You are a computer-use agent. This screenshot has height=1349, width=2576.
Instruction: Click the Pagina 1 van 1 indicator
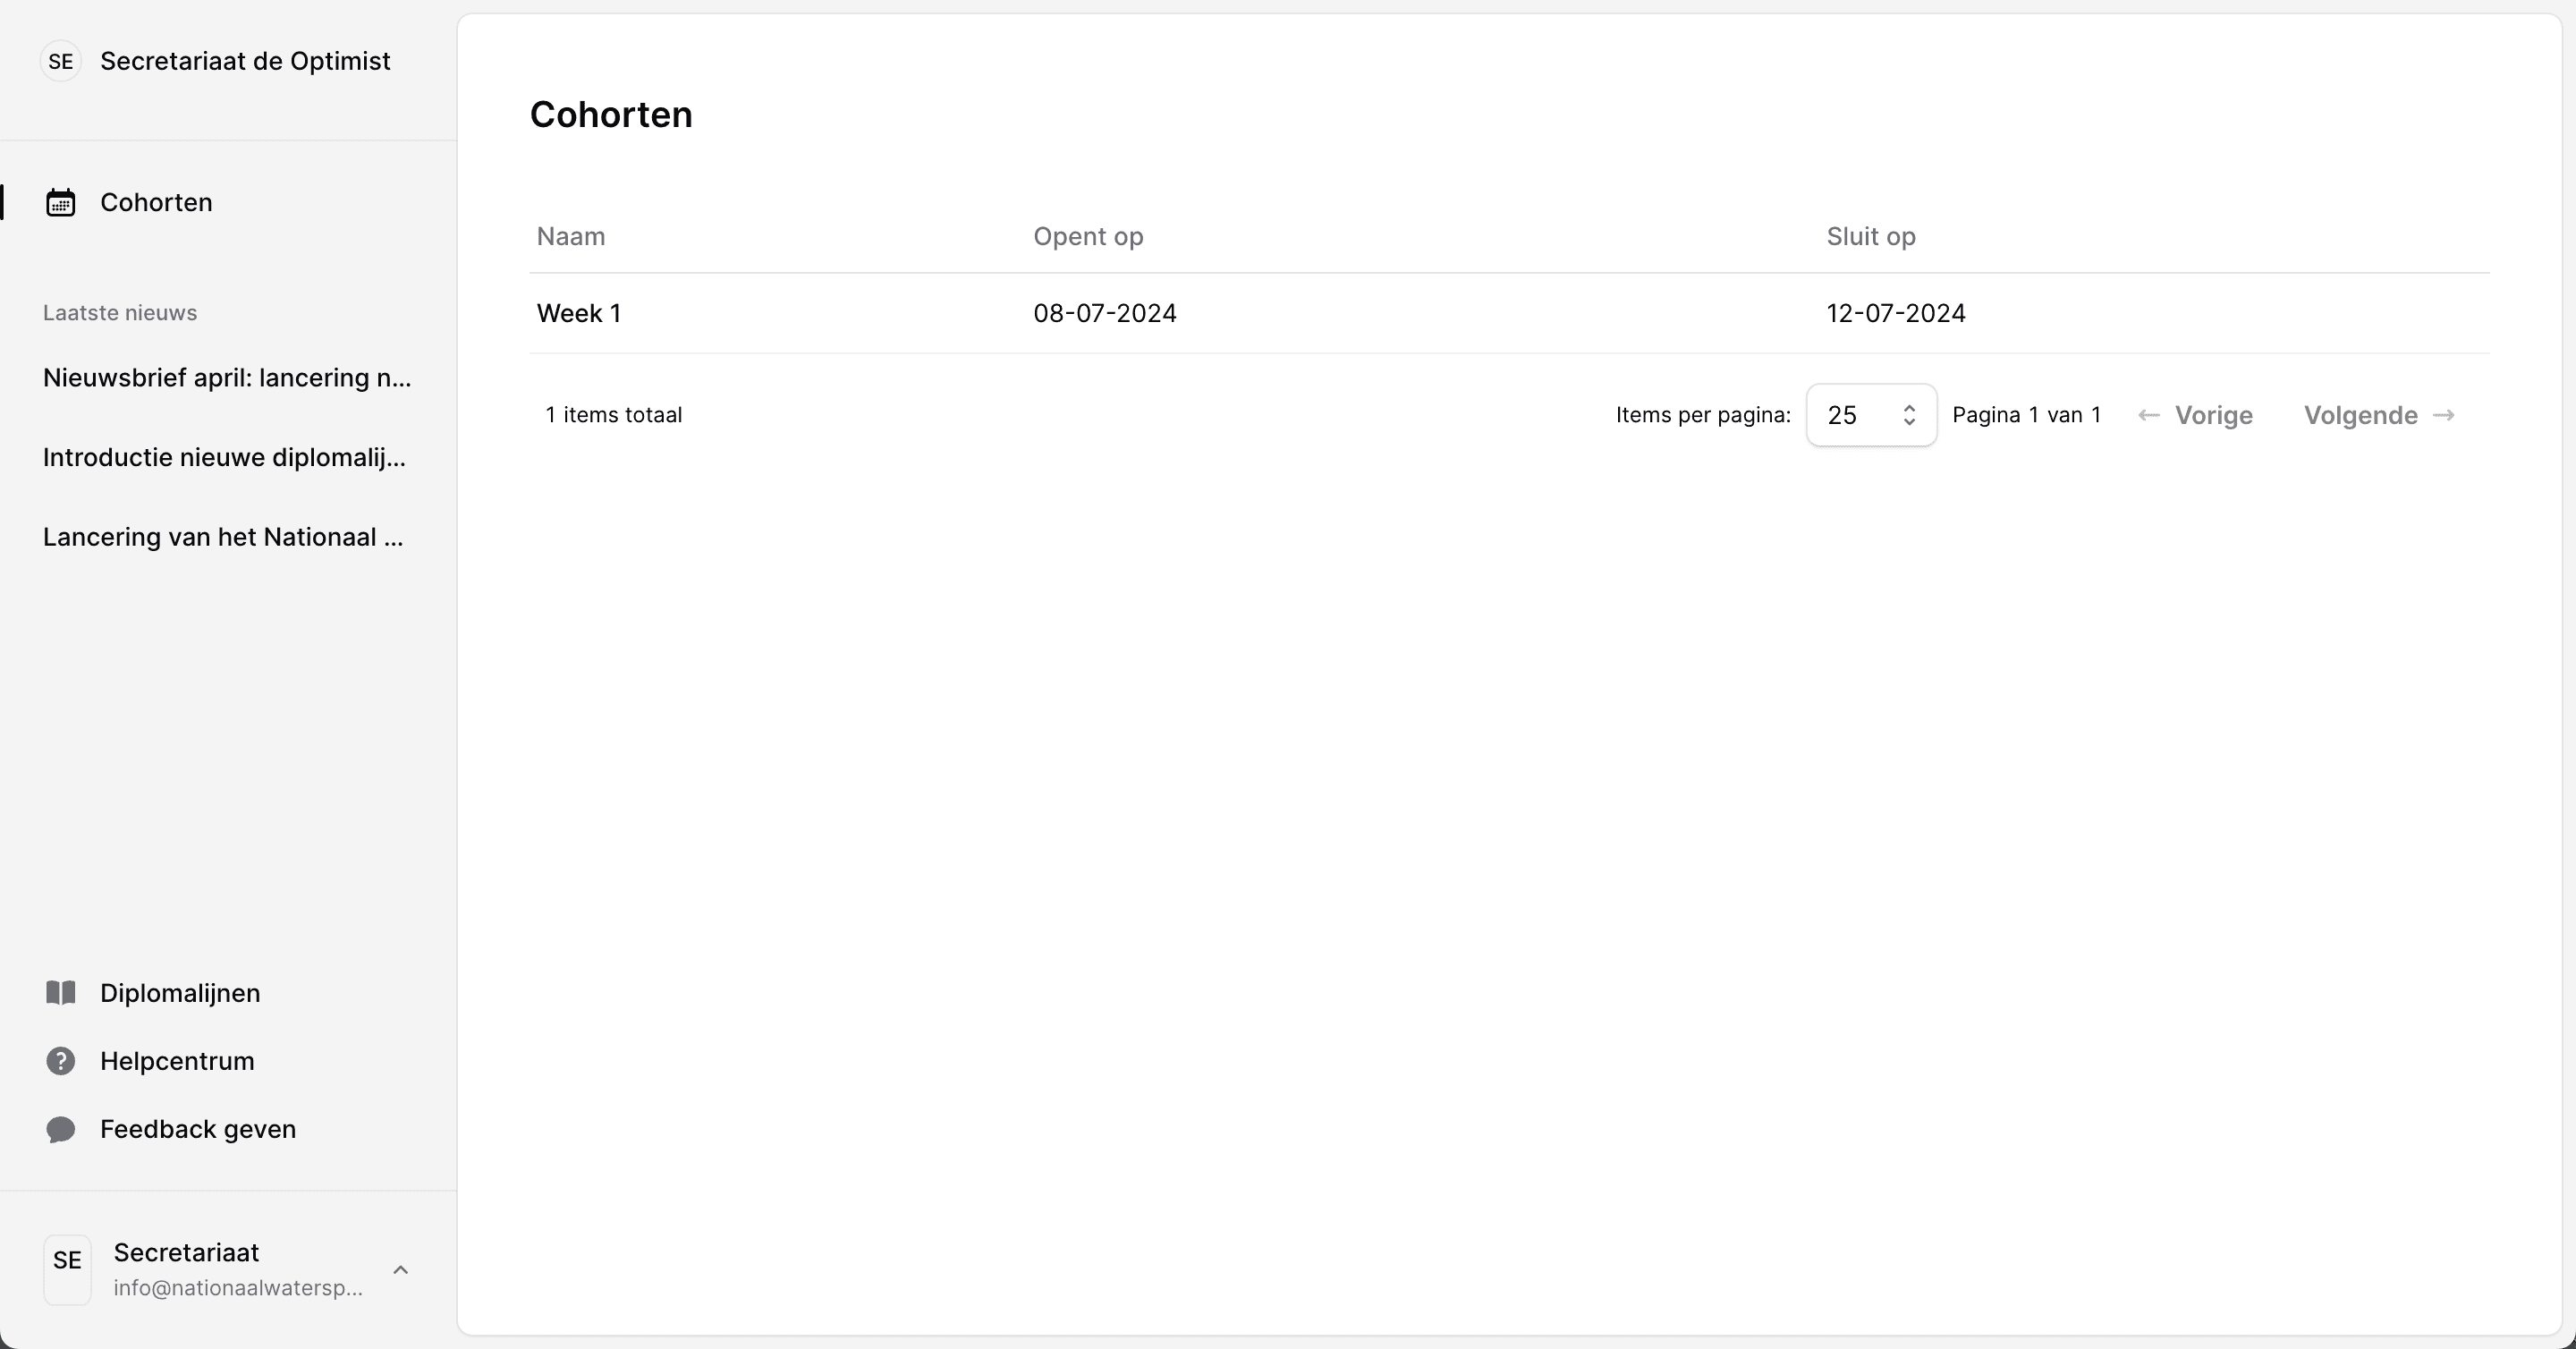pyautogui.click(x=2027, y=415)
